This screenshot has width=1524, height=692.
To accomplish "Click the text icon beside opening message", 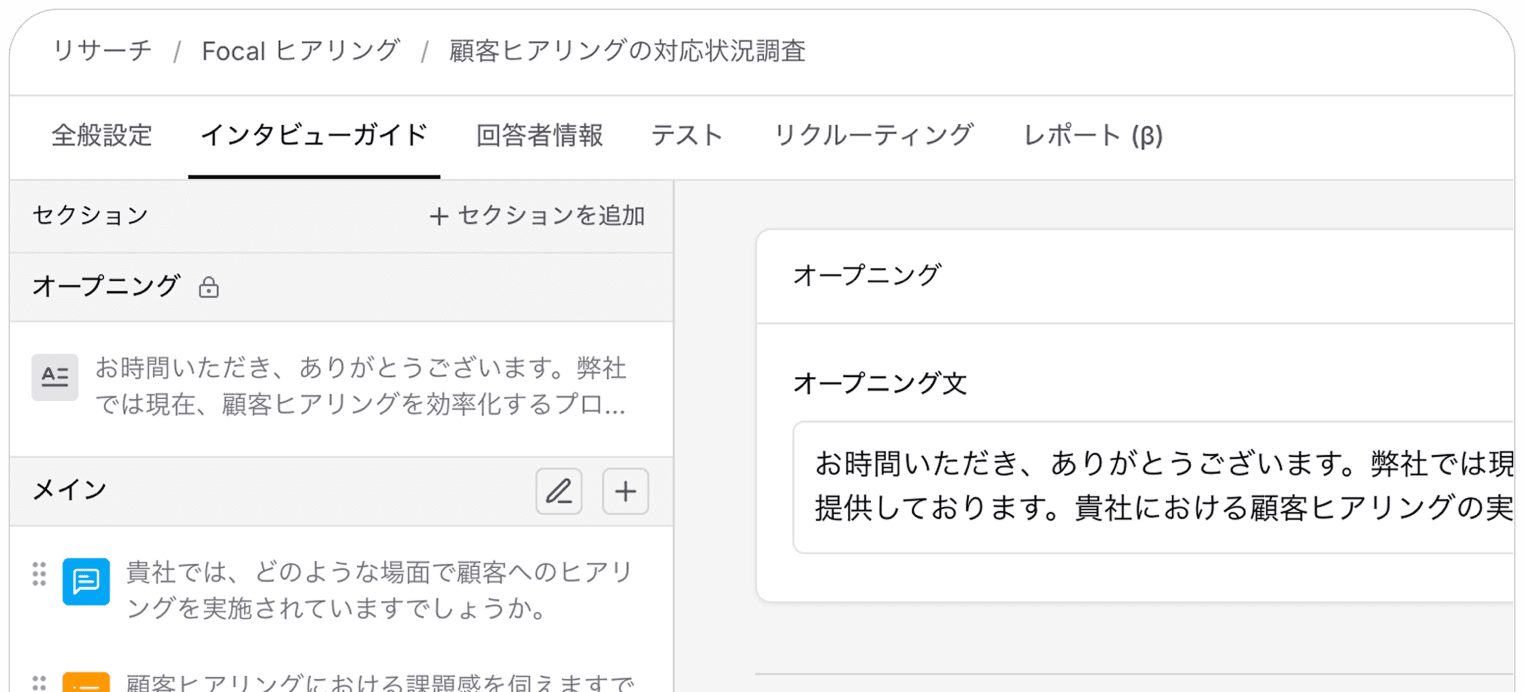I will [x=55, y=377].
